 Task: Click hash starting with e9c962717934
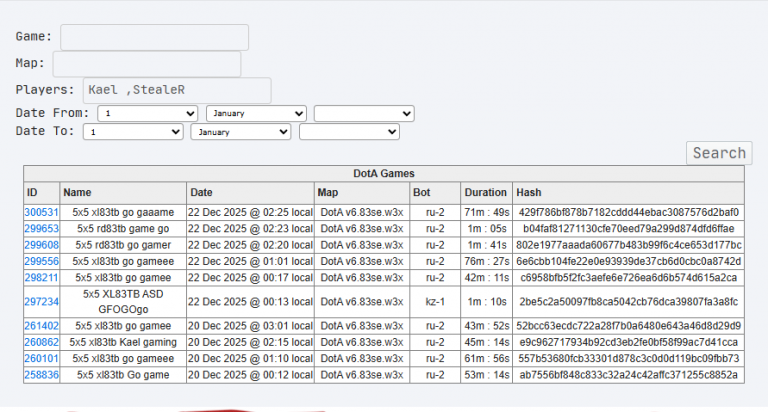point(628,342)
